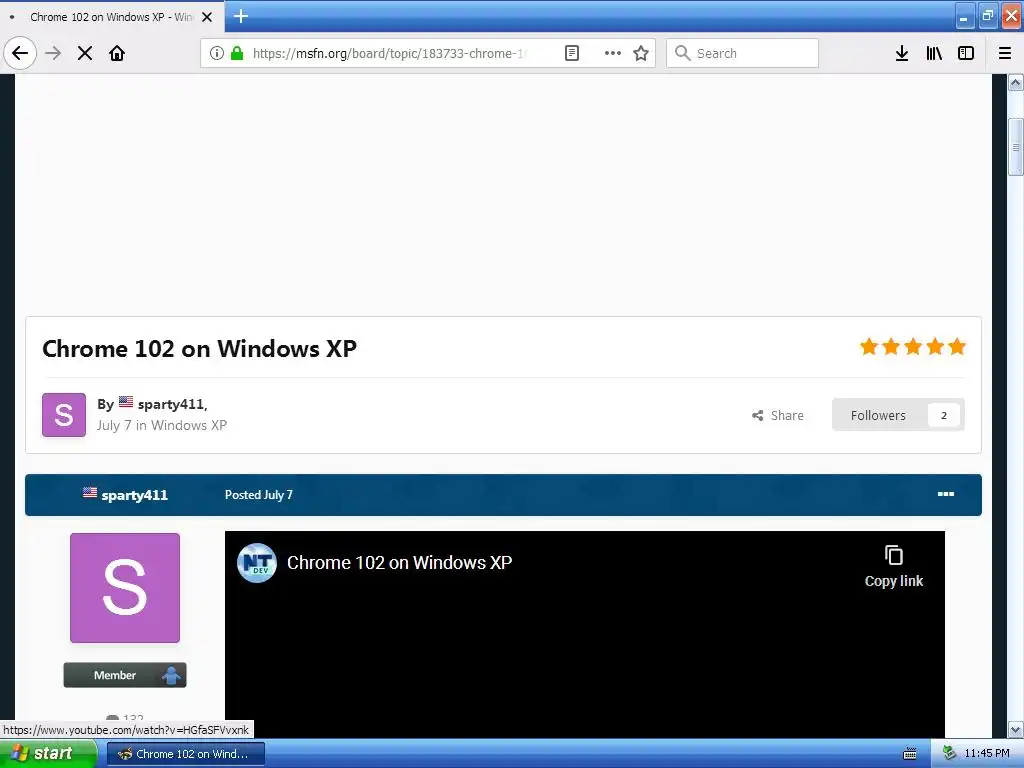Bookmark this page with the star

tap(641, 53)
